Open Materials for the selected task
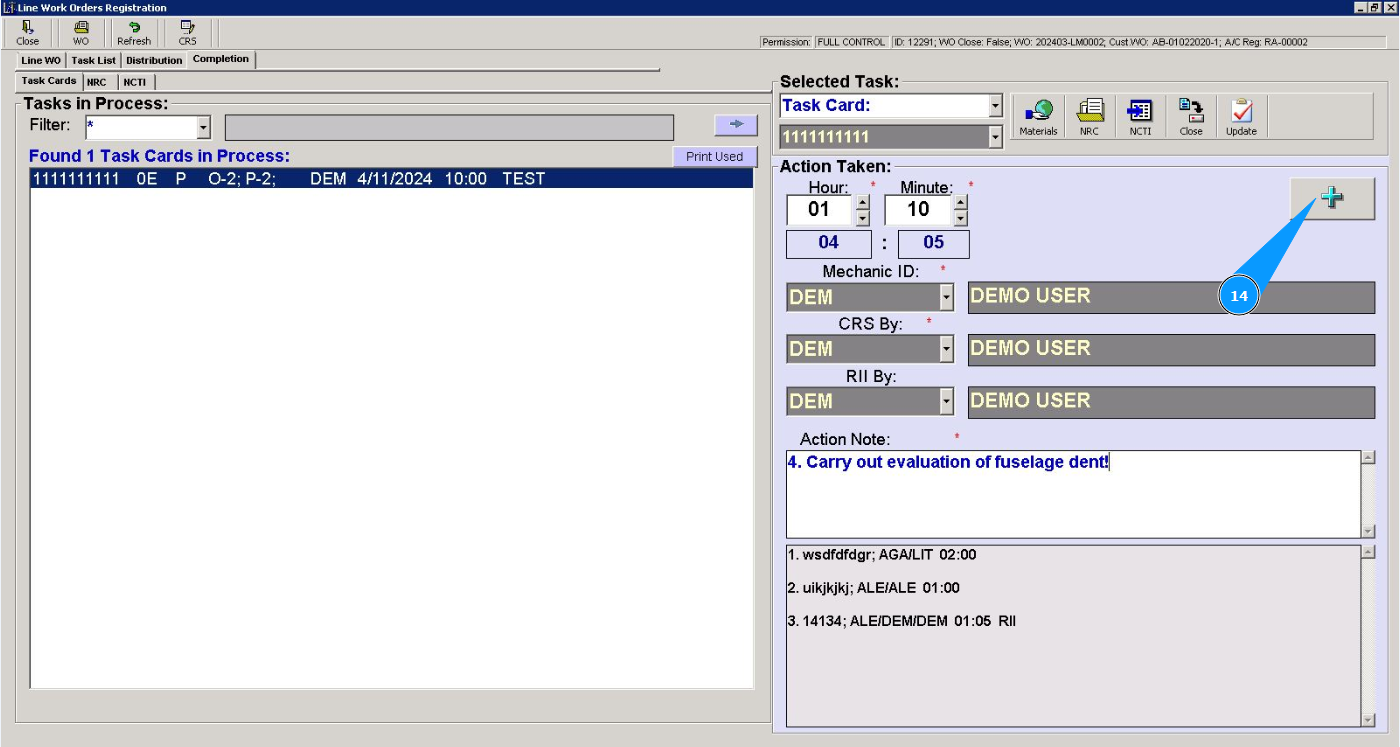Image resolution: width=1400 pixels, height=747 pixels. (x=1038, y=117)
